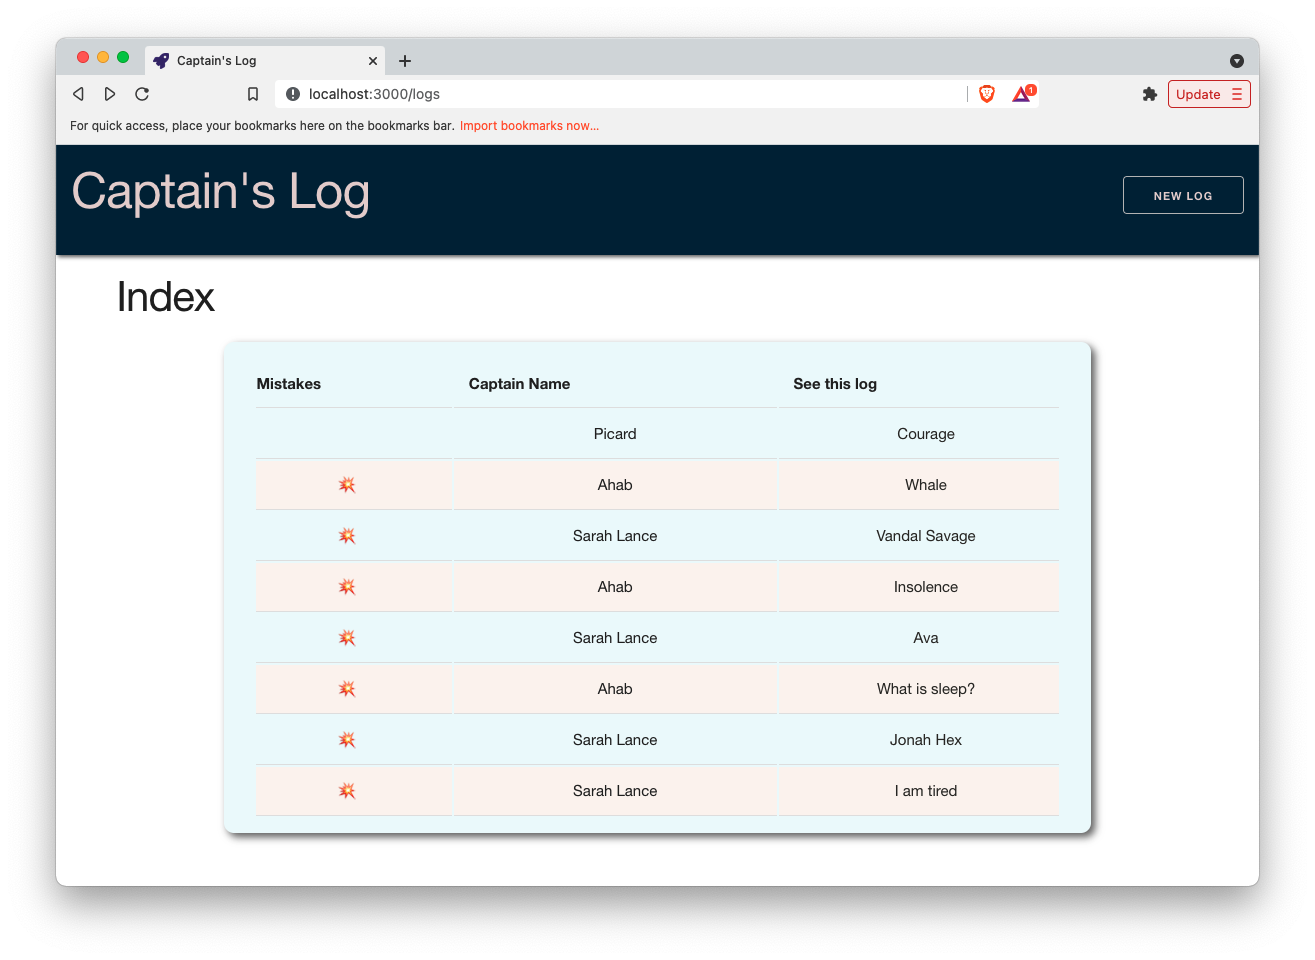Open tab search dropdown arrow
Viewport: 1315px width, 960px height.
click(1237, 61)
